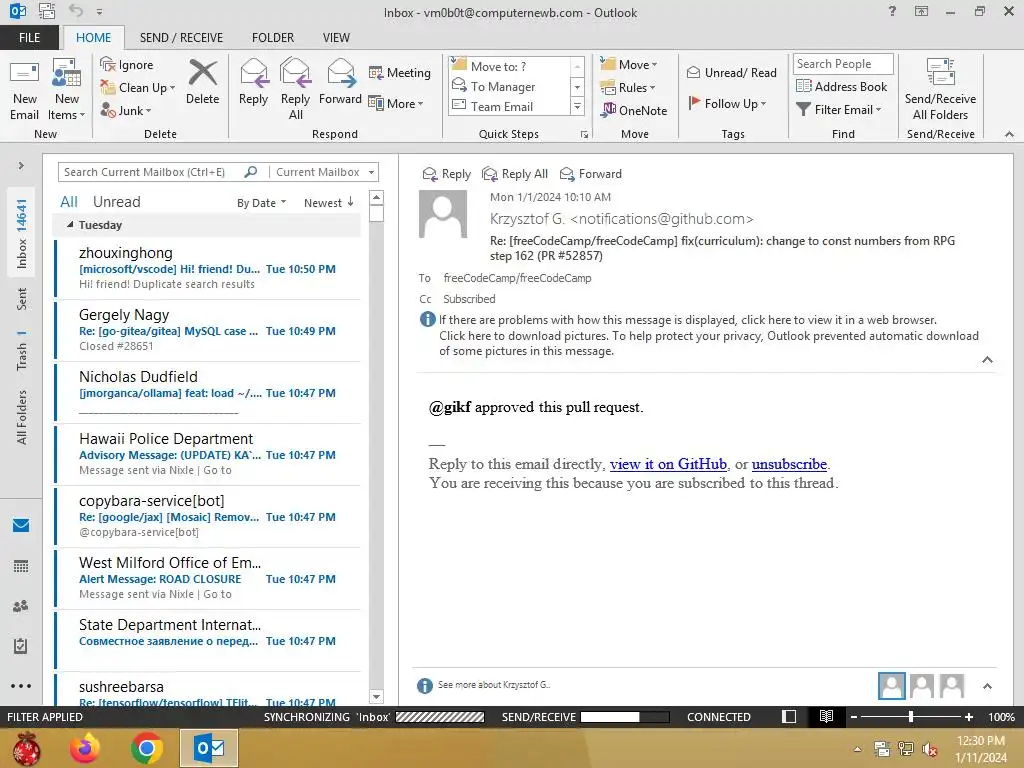The image size is (1024, 768).
Task: Click Send/Receive All Folders
Action: coord(940,90)
